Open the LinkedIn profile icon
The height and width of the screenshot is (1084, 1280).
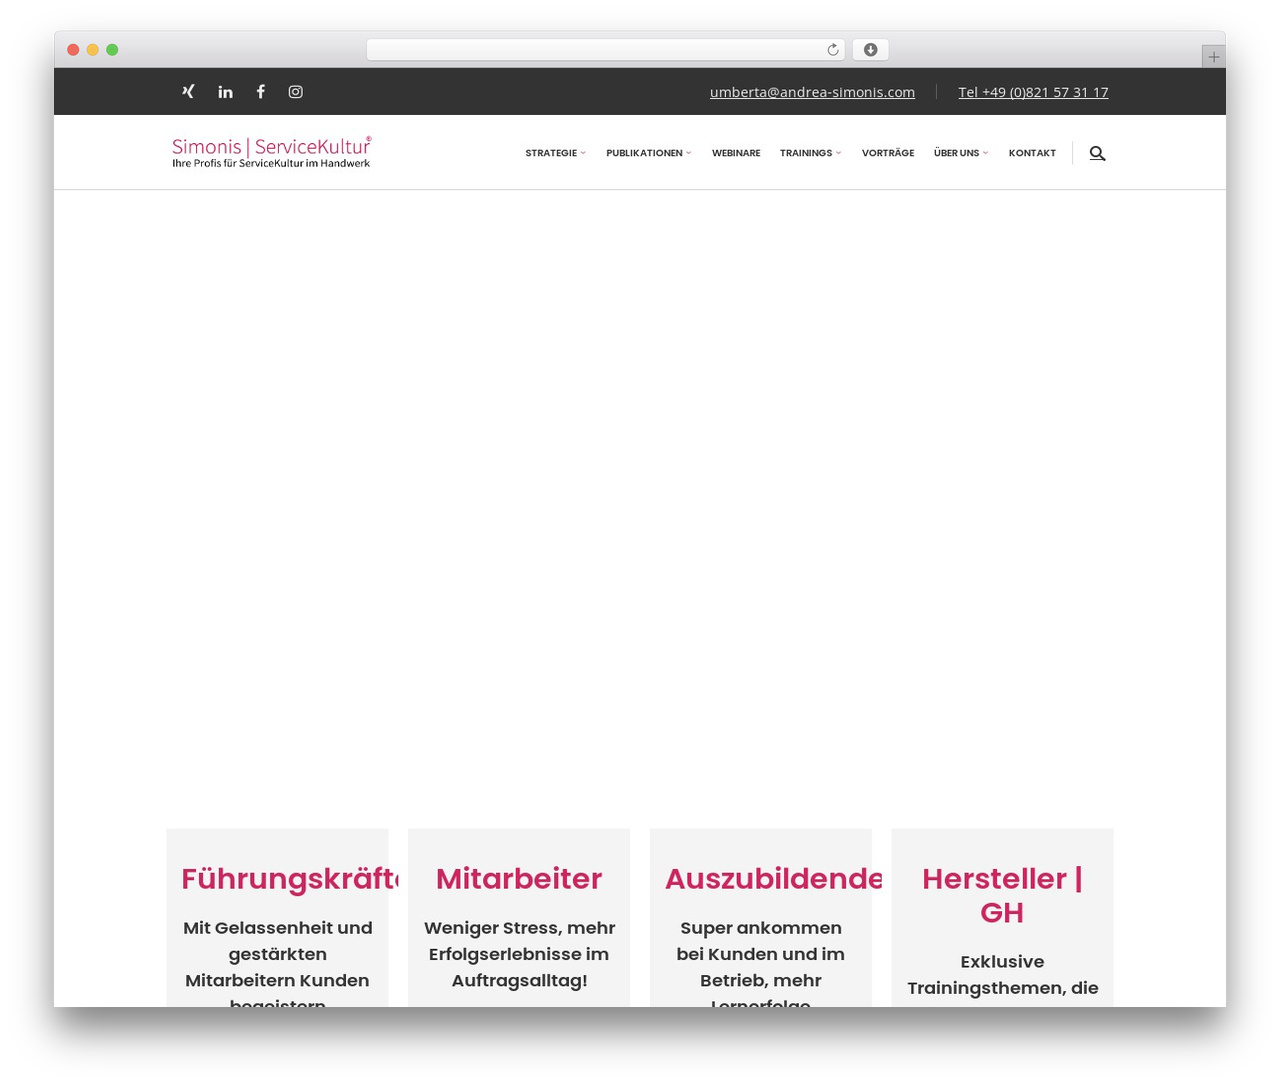coord(226,92)
